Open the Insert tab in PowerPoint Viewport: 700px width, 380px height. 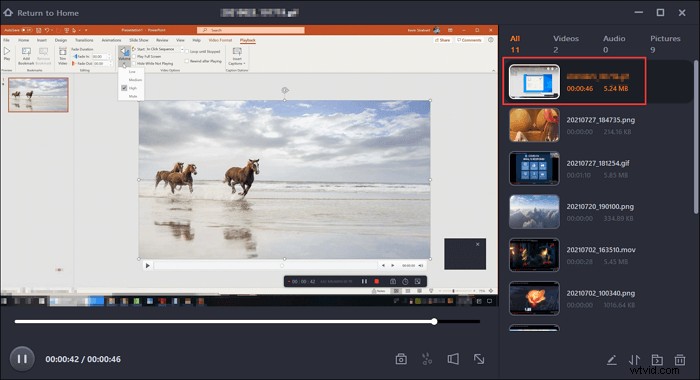pyautogui.click(x=42, y=40)
